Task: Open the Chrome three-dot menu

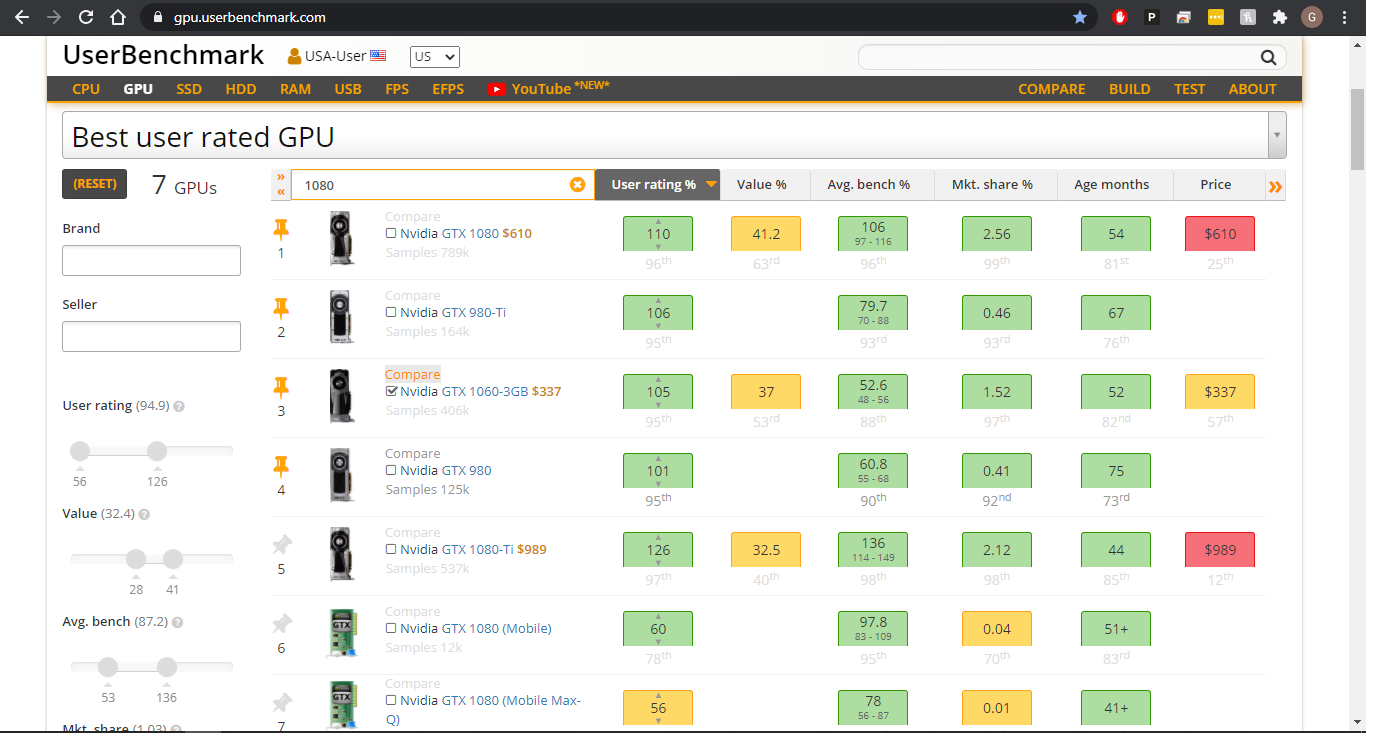Action: [1345, 17]
